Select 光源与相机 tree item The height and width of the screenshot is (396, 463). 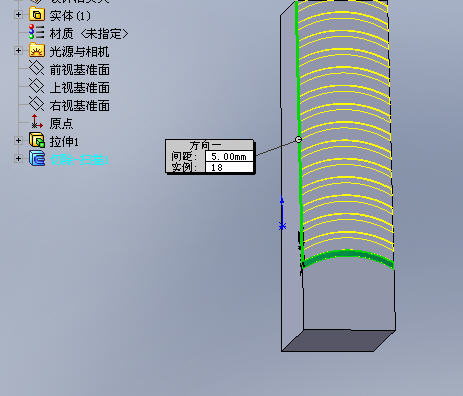point(79,52)
